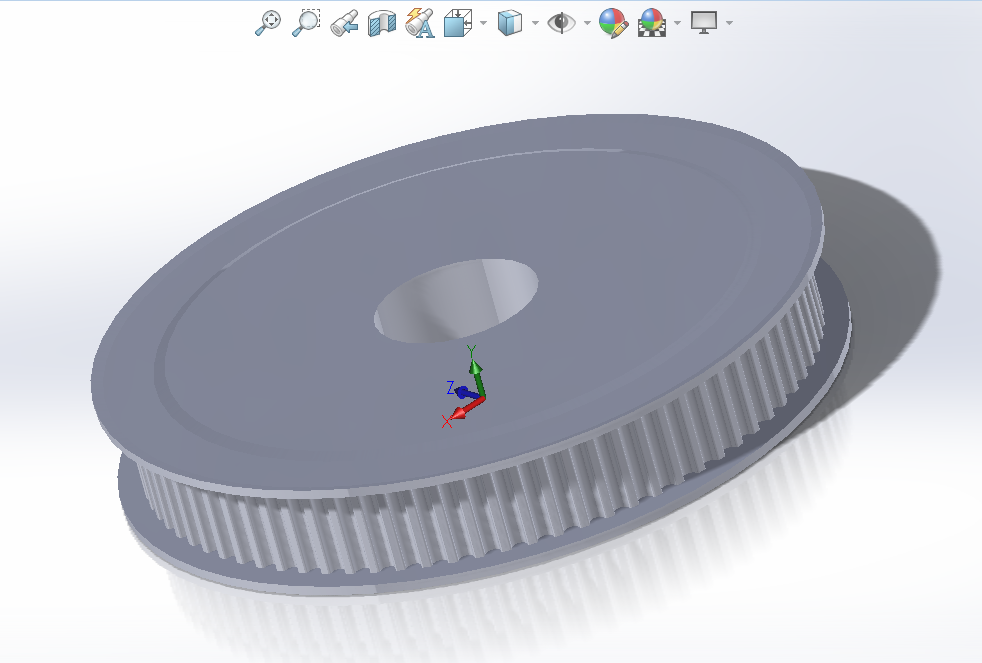Expand the View Settings dropdown arrow
The height and width of the screenshot is (663, 982).
point(729,23)
